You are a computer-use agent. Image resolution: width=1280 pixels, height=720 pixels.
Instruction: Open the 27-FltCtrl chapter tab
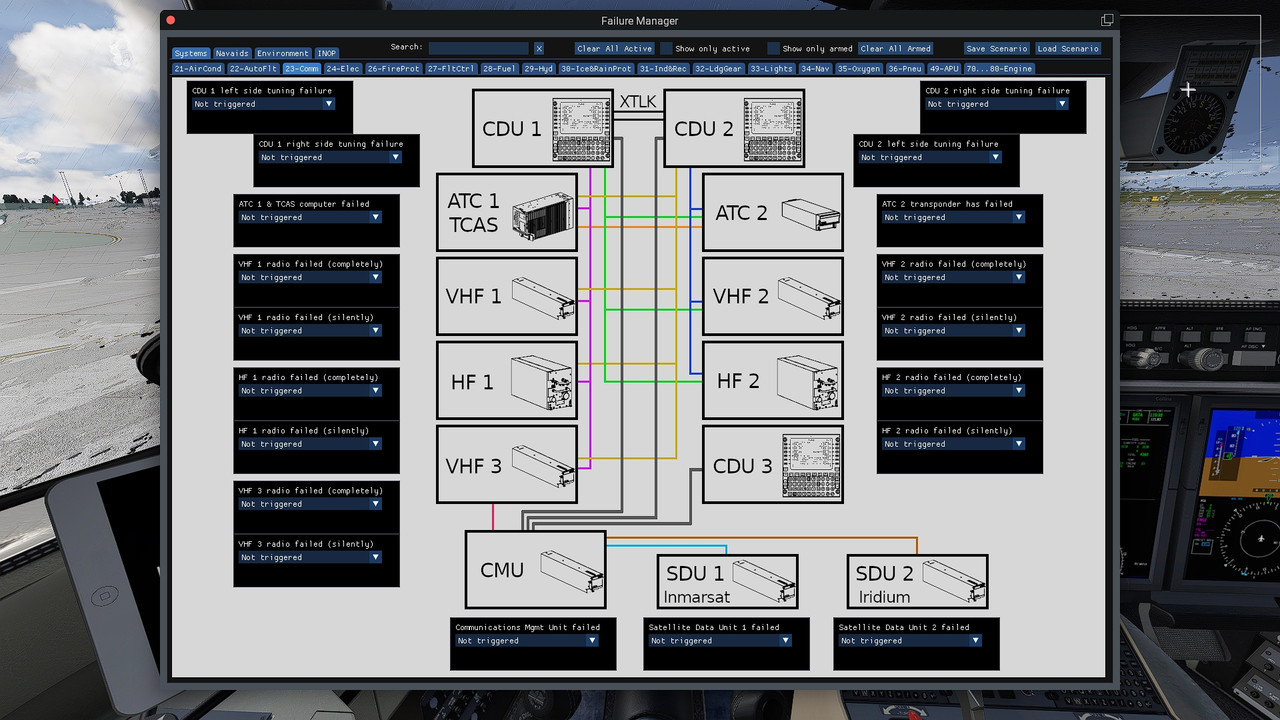point(452,69)
